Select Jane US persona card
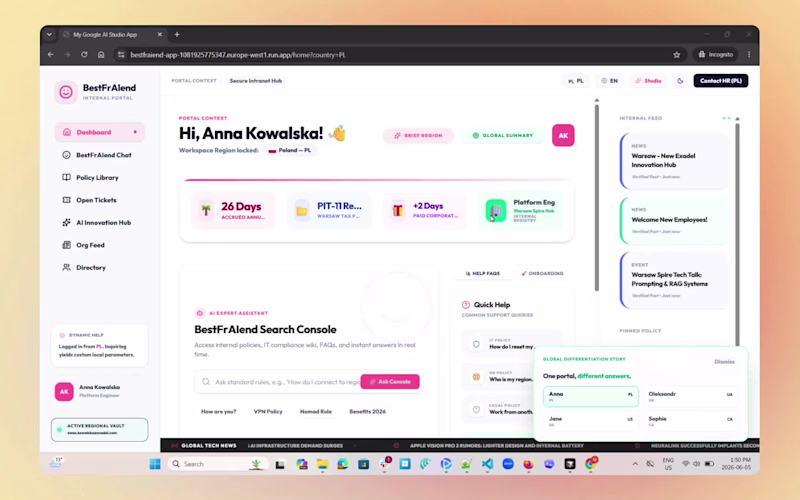The height and width of the screenshot is (500, 800). pyautogui.click(x=590, y=421)
